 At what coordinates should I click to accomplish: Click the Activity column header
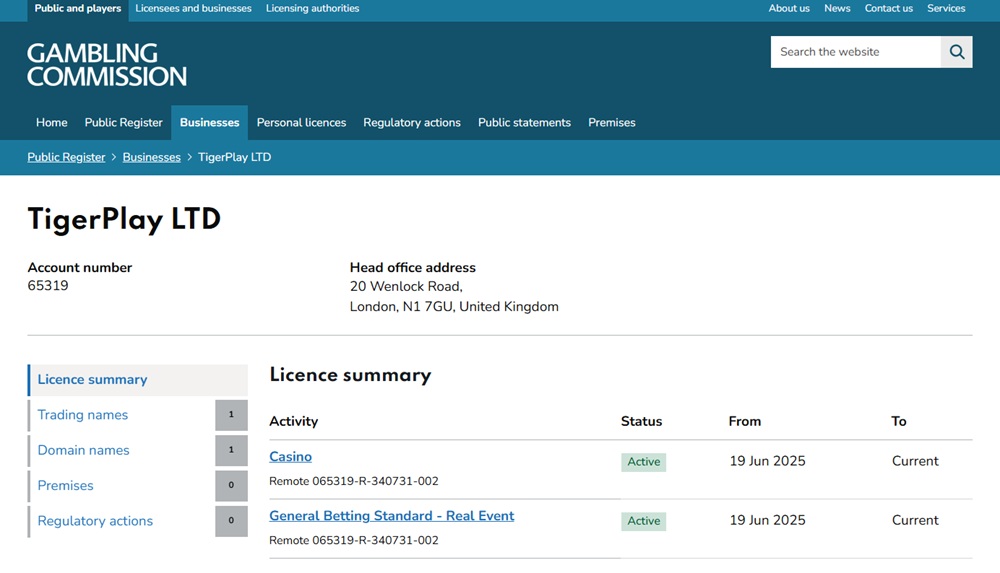[x=293, y=422]
